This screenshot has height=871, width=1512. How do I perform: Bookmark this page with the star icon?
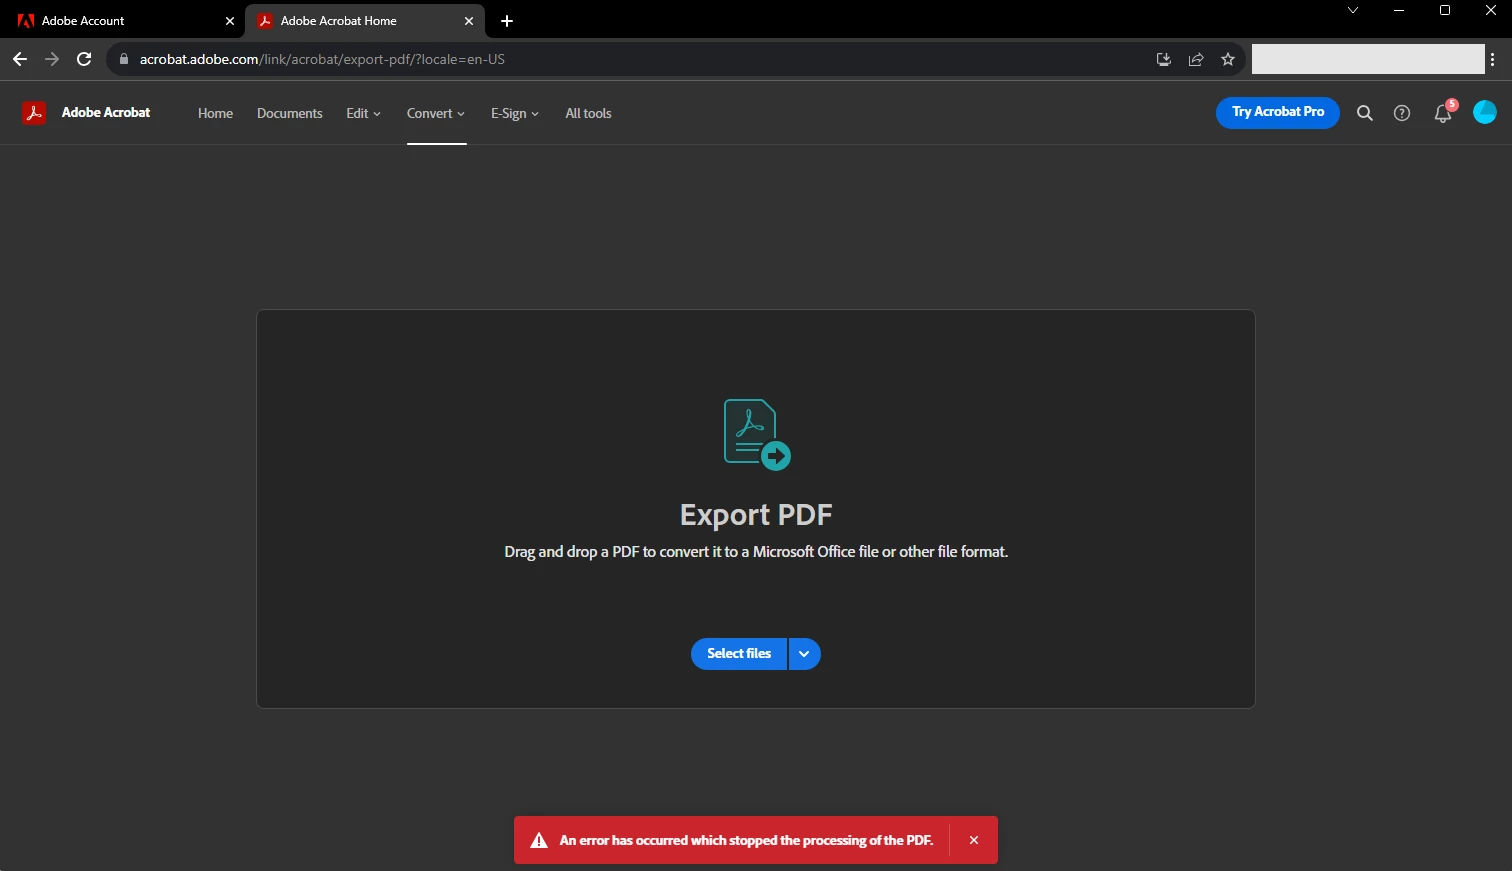coord(1228,59)
